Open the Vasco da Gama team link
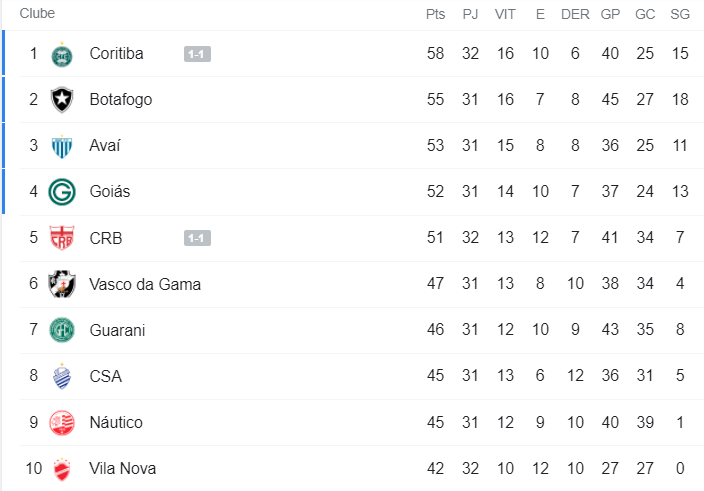Screen dimensions: 704x491 click(x=145, y=284)
